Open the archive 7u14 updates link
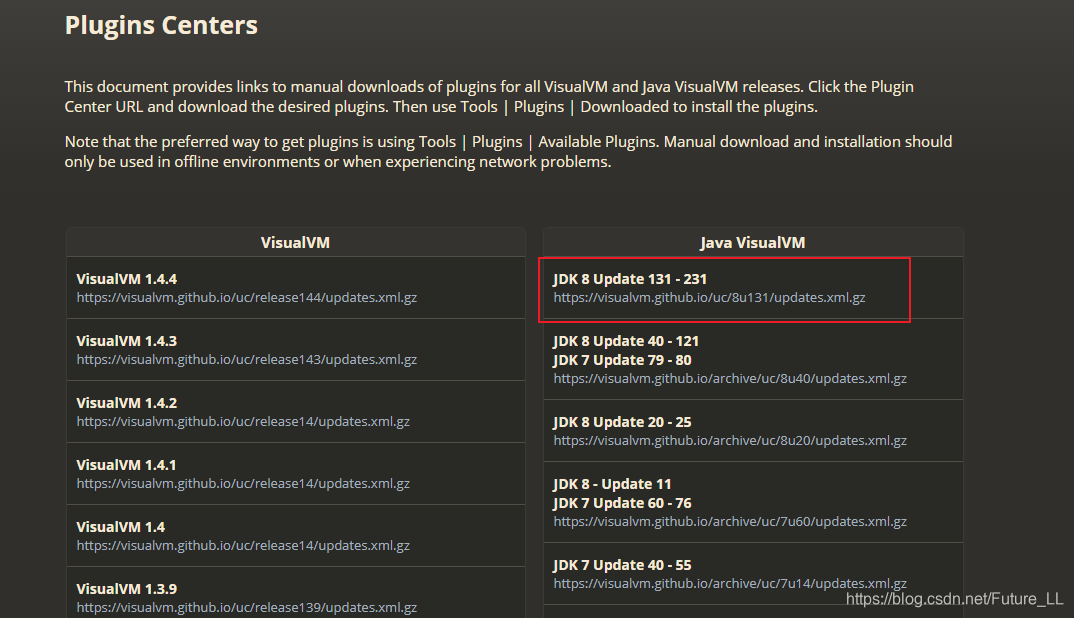The width and height of the screenshot is (1074, 618). pos(730,583)
